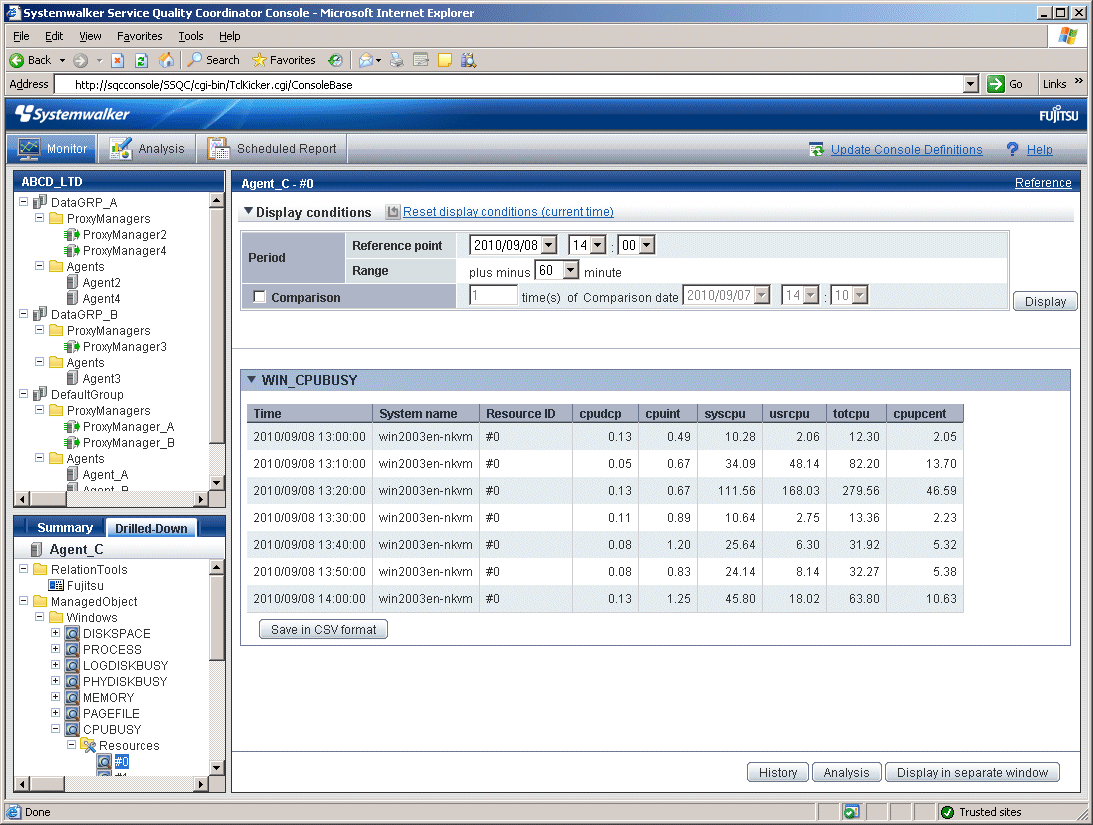The image size is (1093, 825).
Task: Click the PROCESS monitor icon
Action: tap(72, 649)
